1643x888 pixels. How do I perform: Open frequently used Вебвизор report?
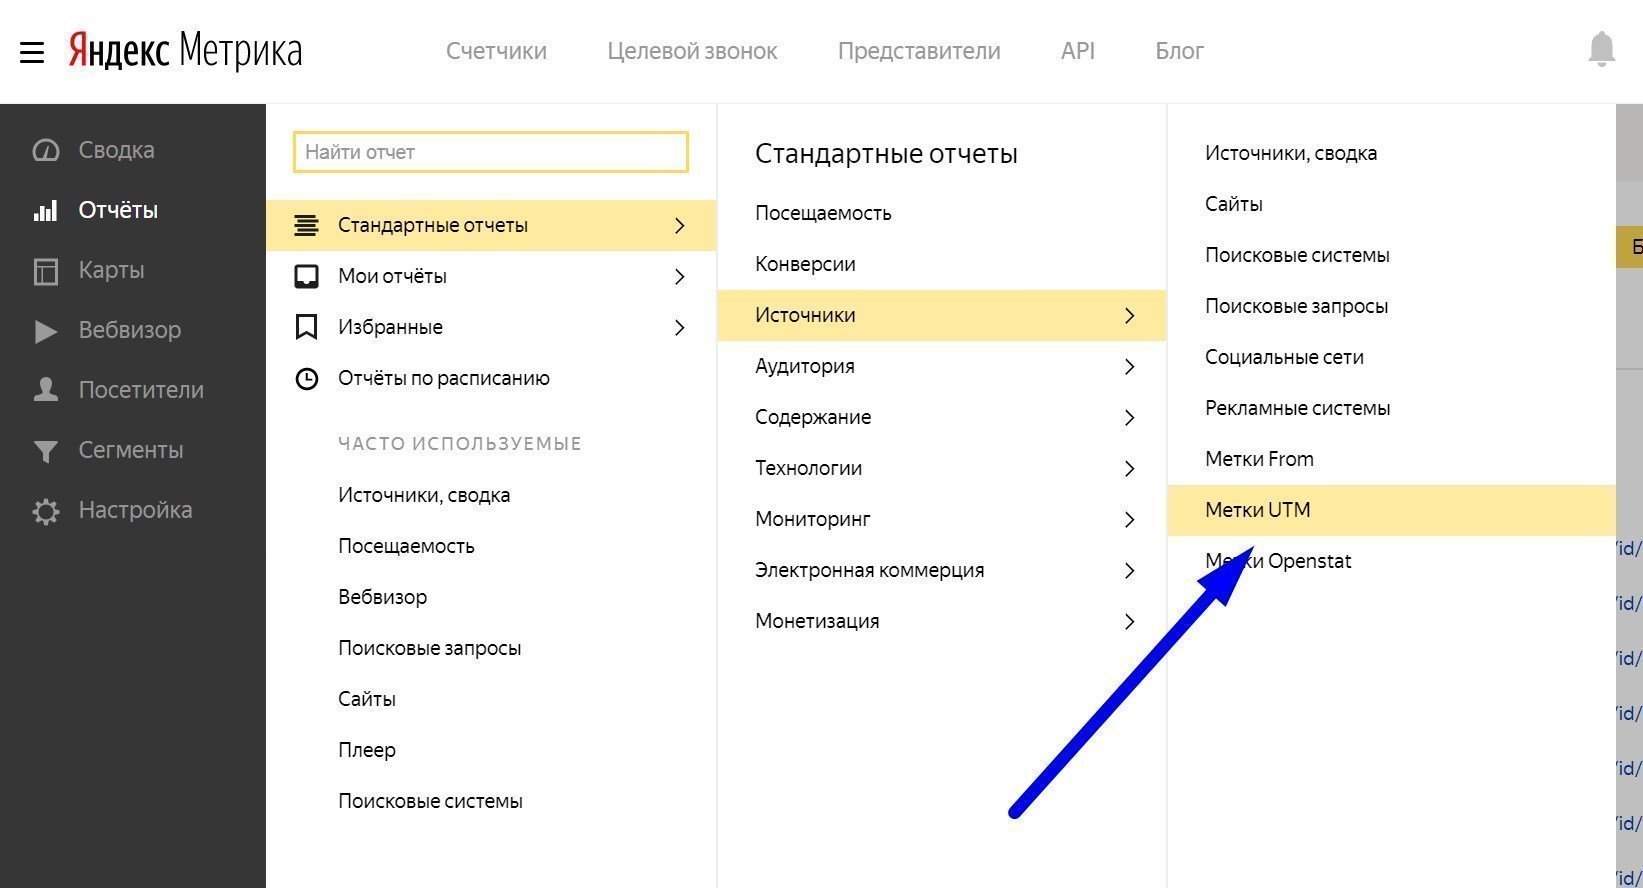pos(382,597)
